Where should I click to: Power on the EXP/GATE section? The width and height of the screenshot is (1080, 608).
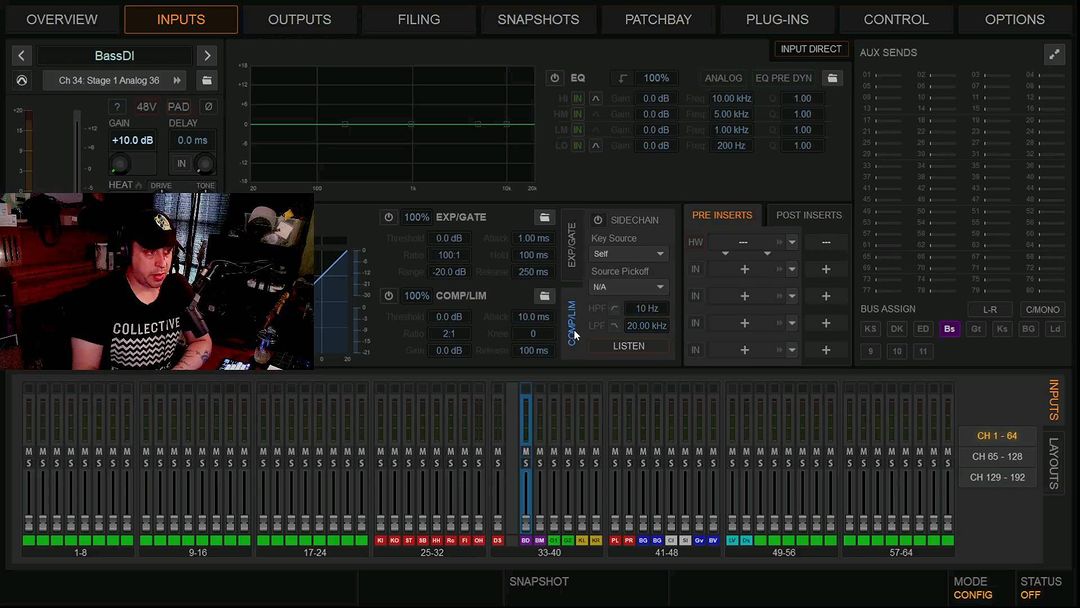coord(388,217)
